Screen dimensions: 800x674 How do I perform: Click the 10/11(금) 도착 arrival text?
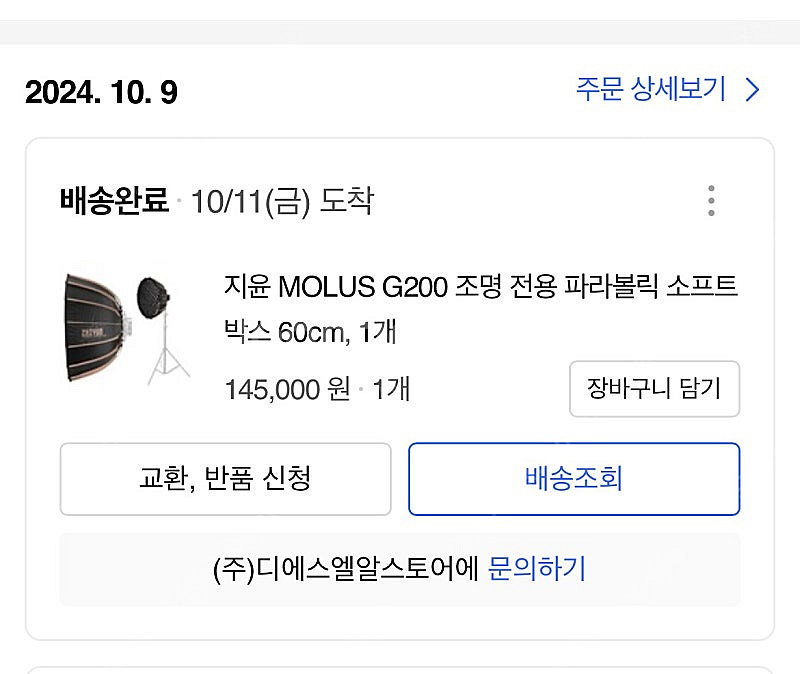pos(282,201)
